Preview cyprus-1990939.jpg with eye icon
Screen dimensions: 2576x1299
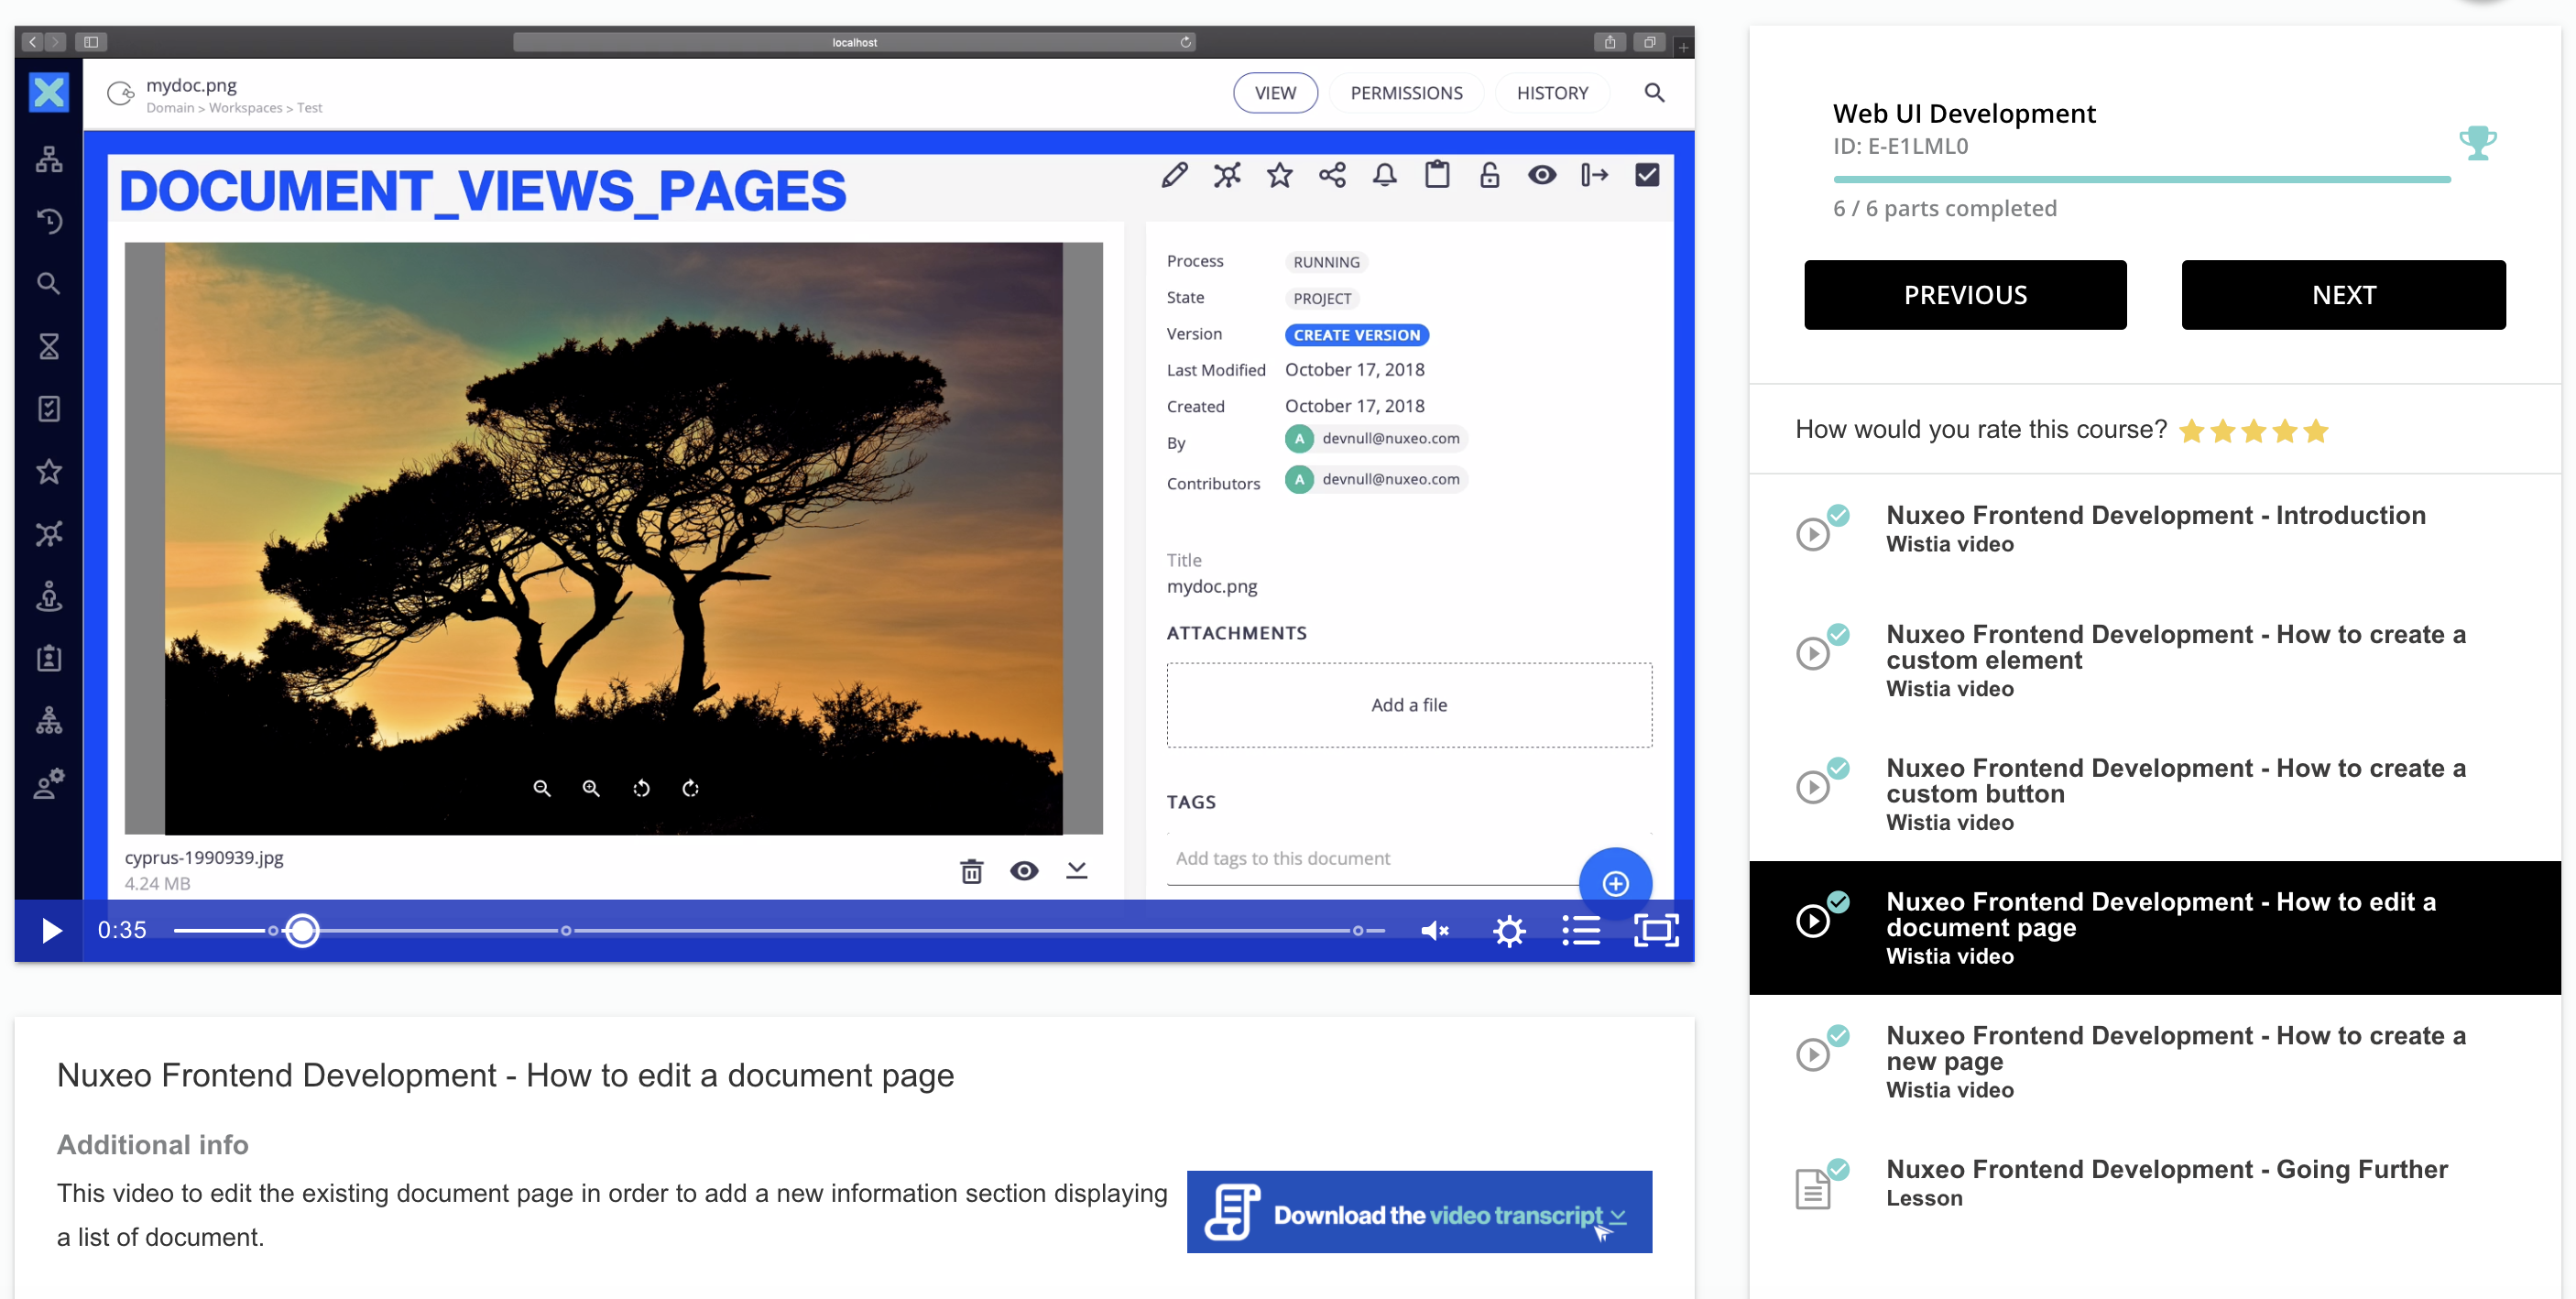tap(1024, 871)
